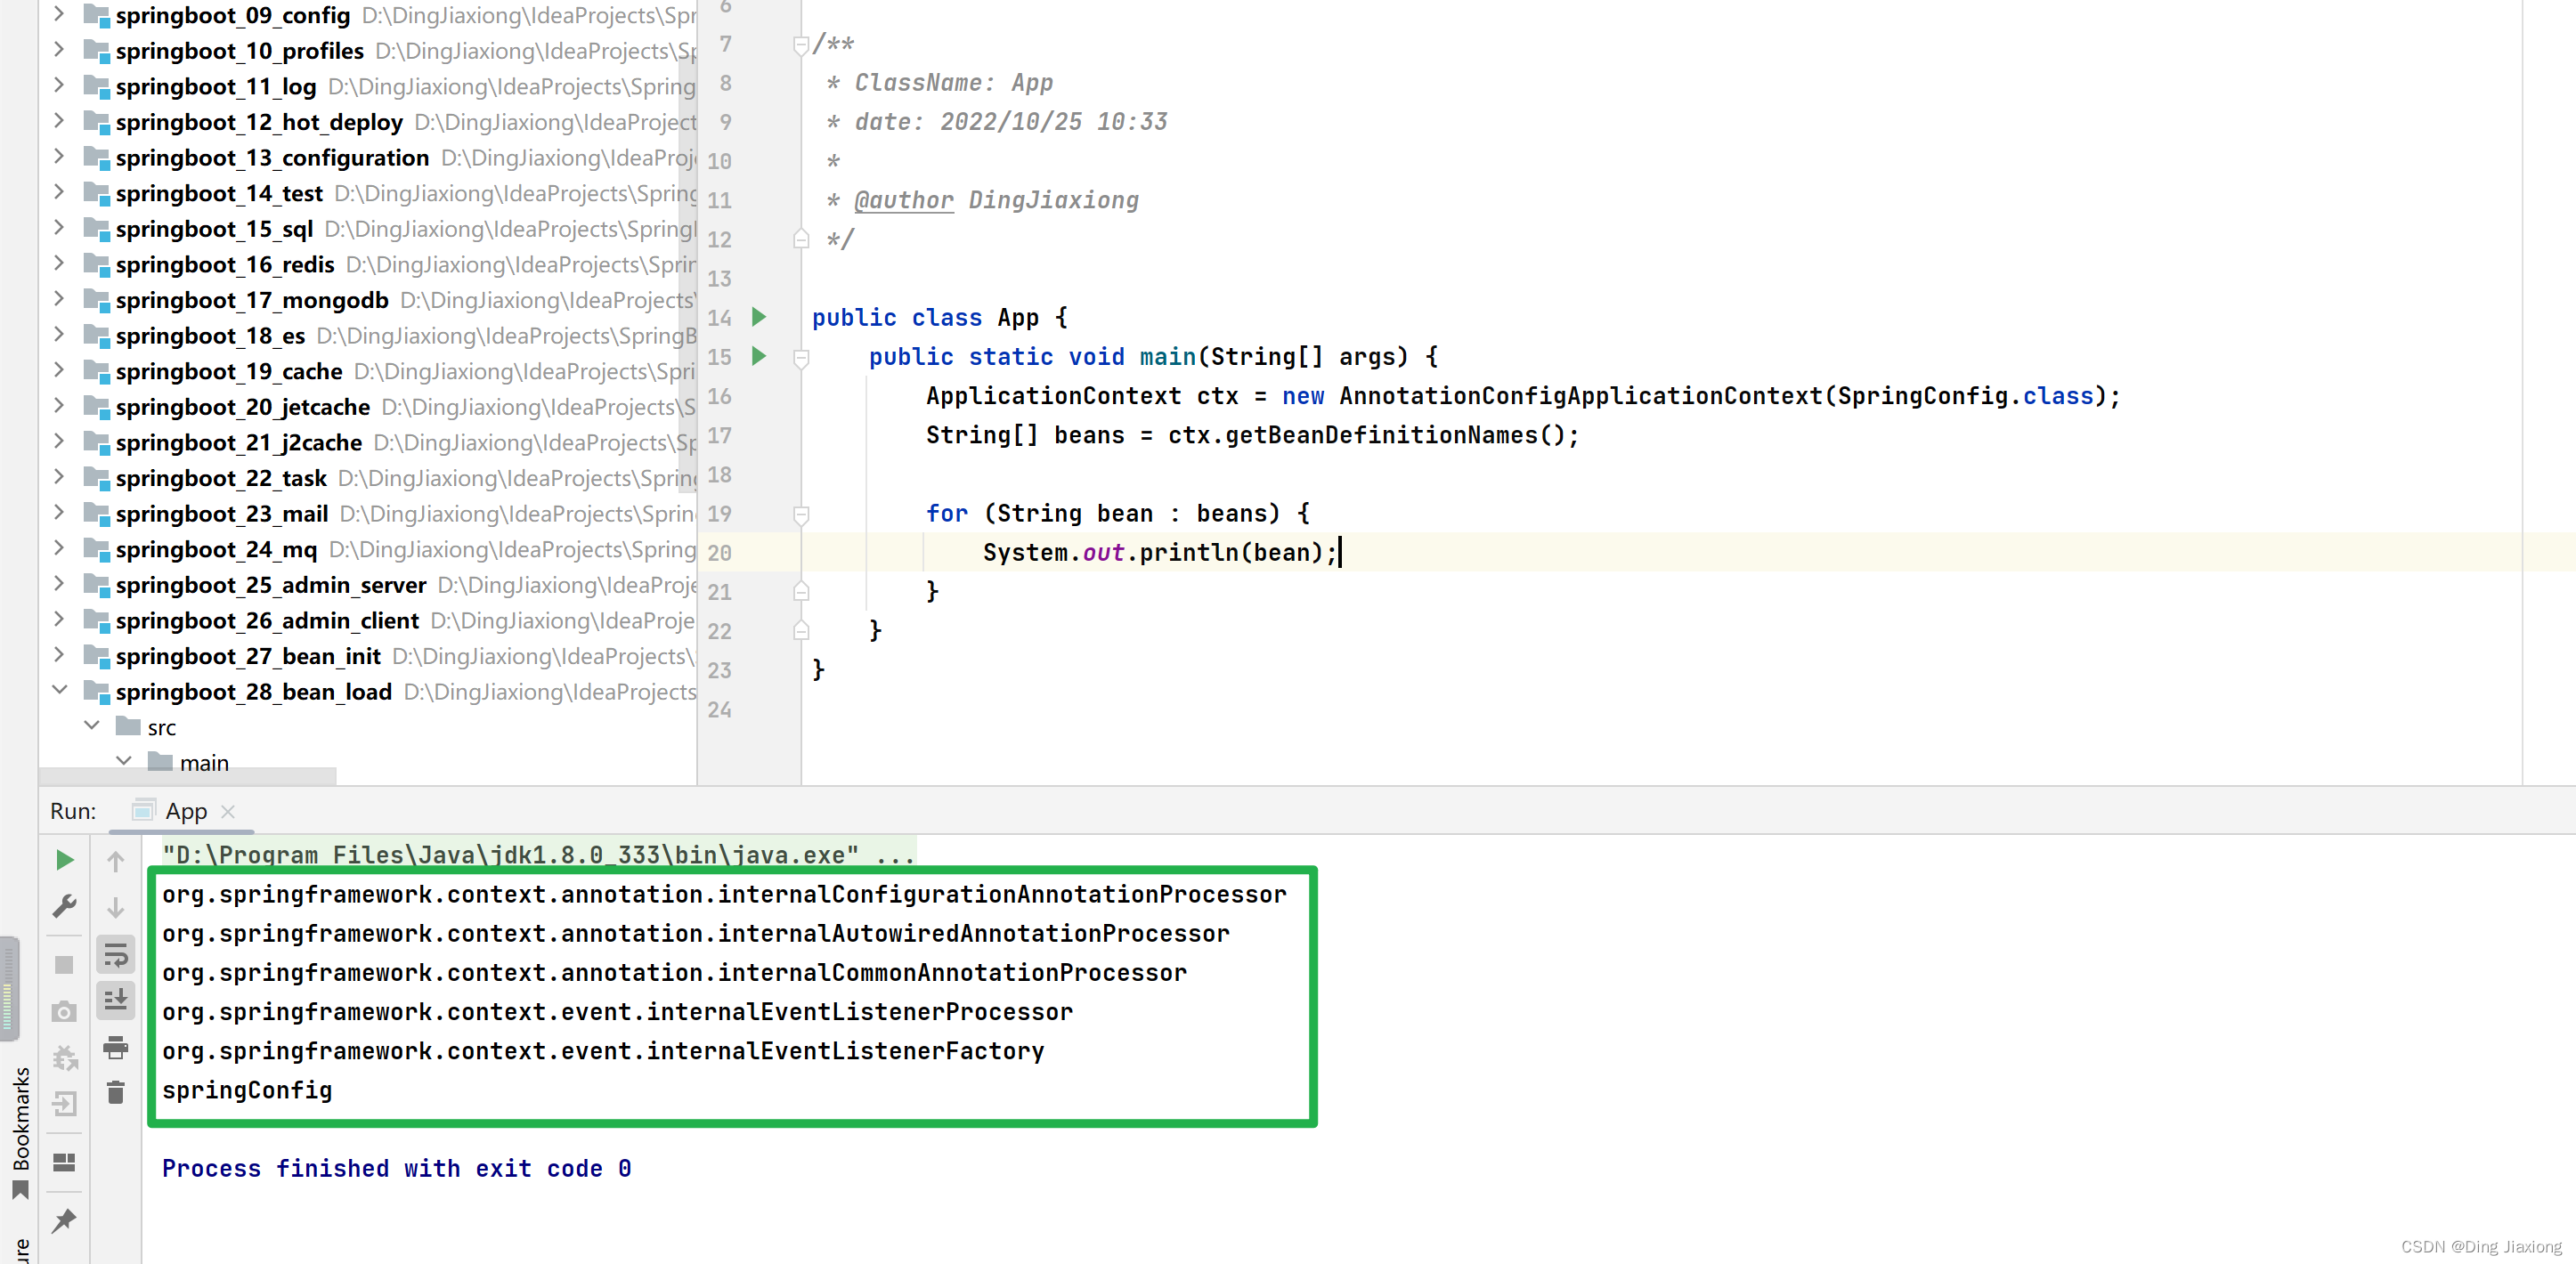Click the bug settings icon in Run toolbar

(65, 1058)
